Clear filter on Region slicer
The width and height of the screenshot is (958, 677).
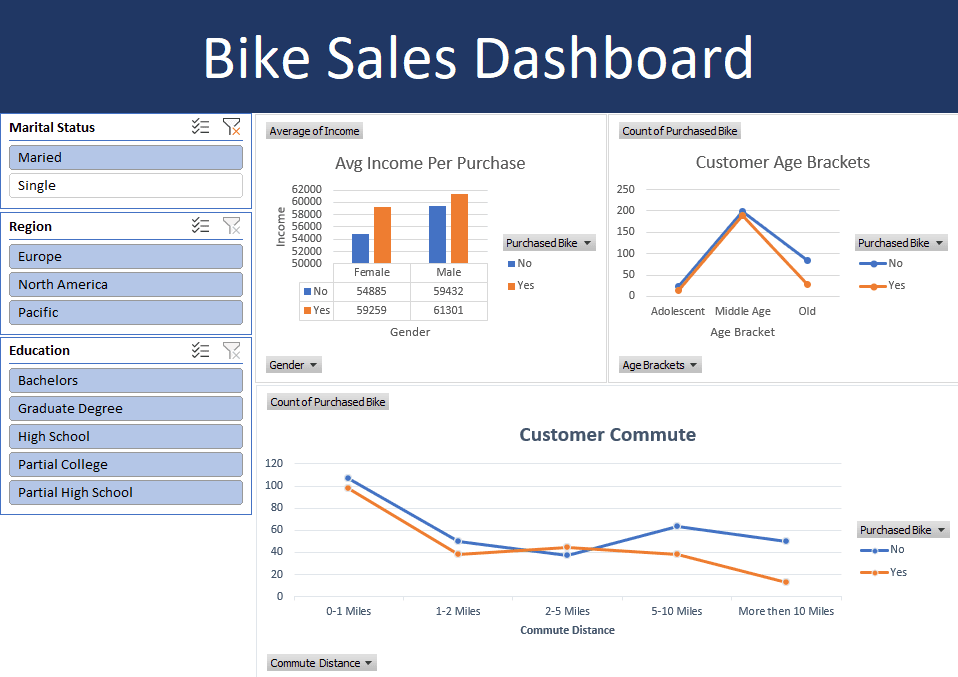[232, 225]
